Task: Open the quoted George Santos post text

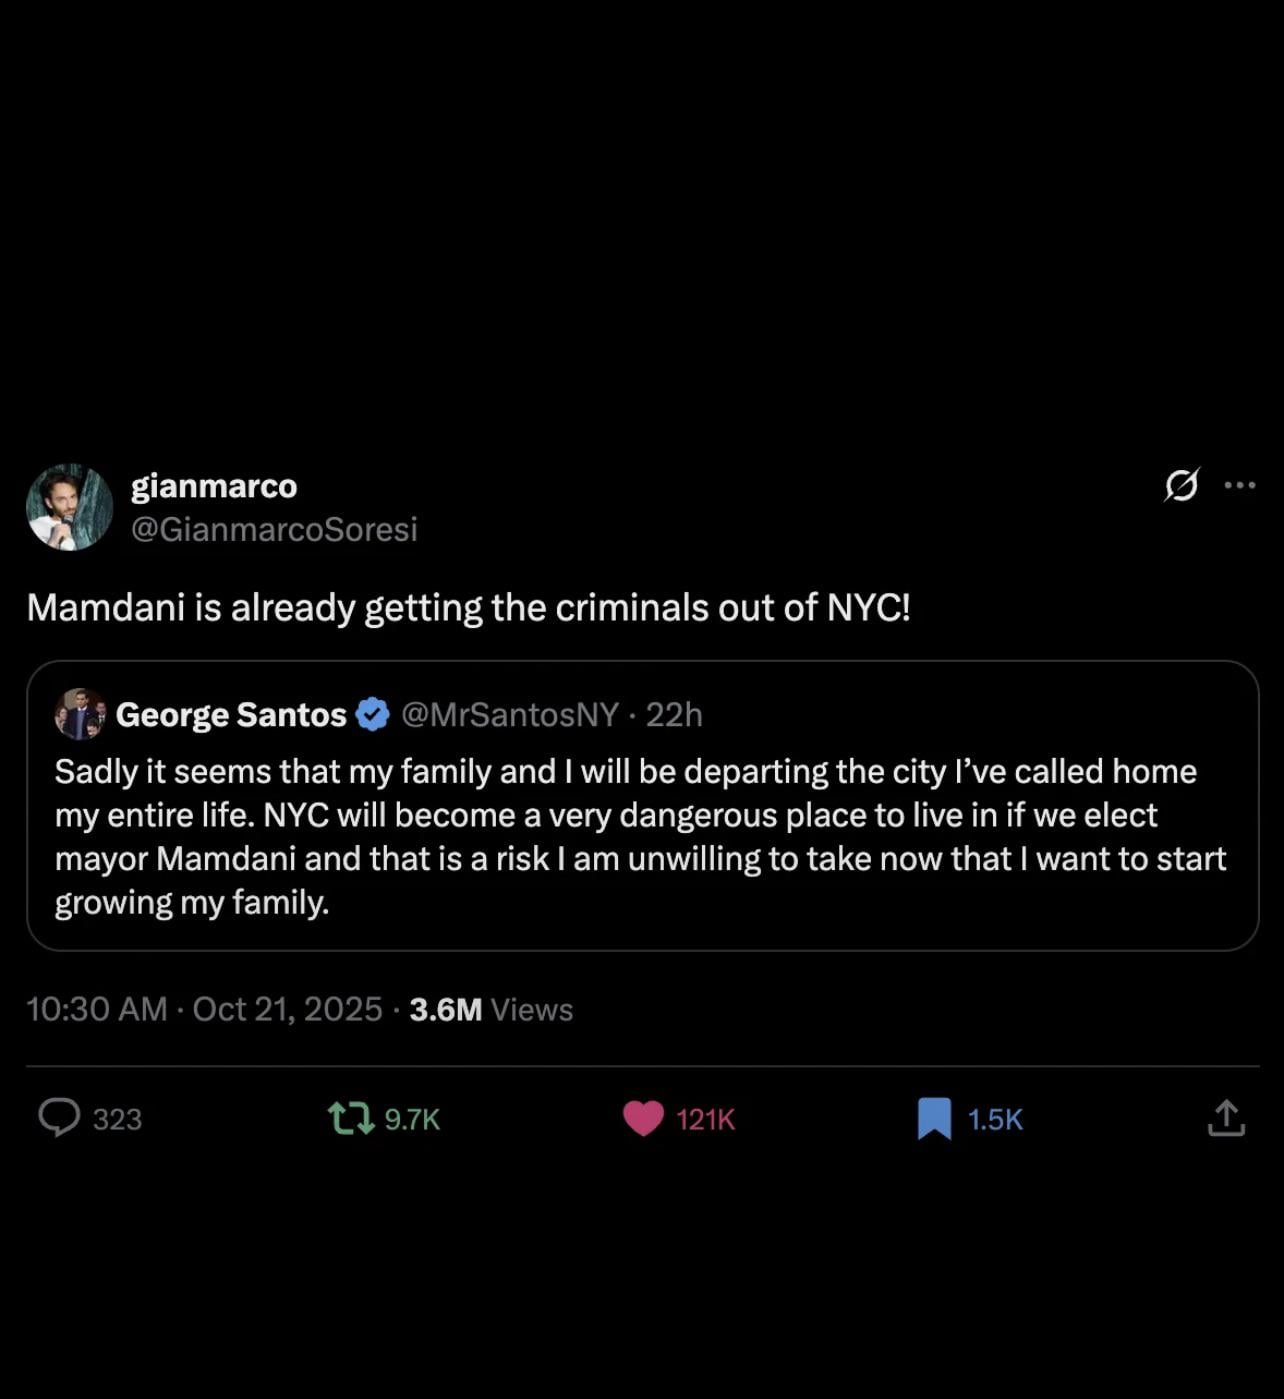Action: 640,837
